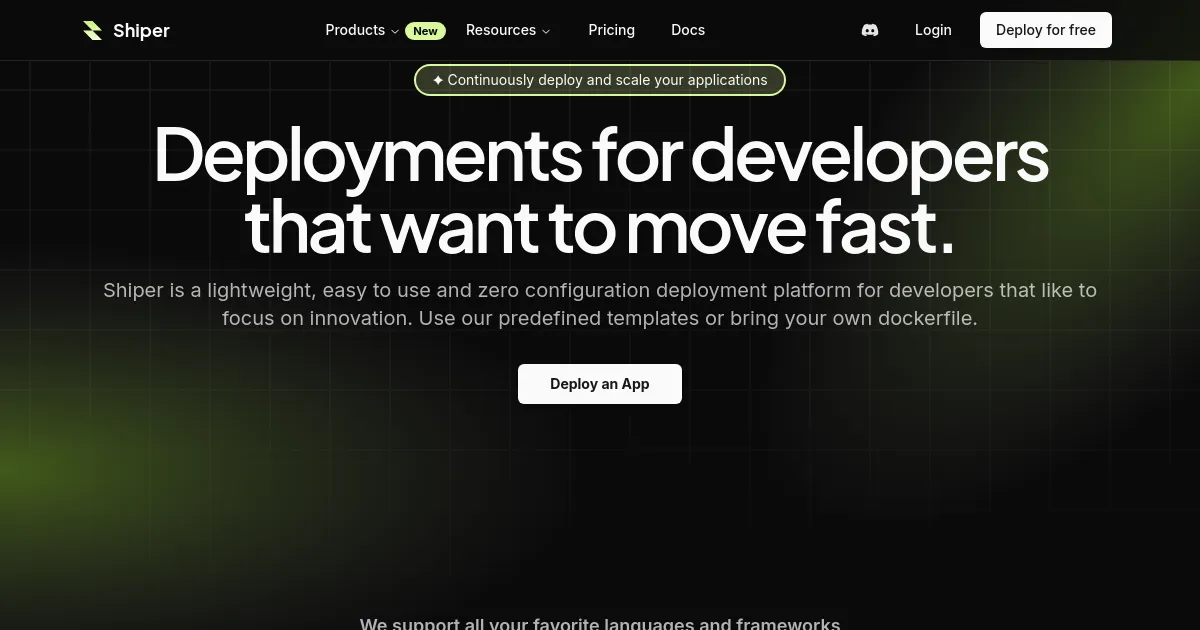Click the sparkle icon in announcement pill
The image size is (1200, 630).
[438, 80]
